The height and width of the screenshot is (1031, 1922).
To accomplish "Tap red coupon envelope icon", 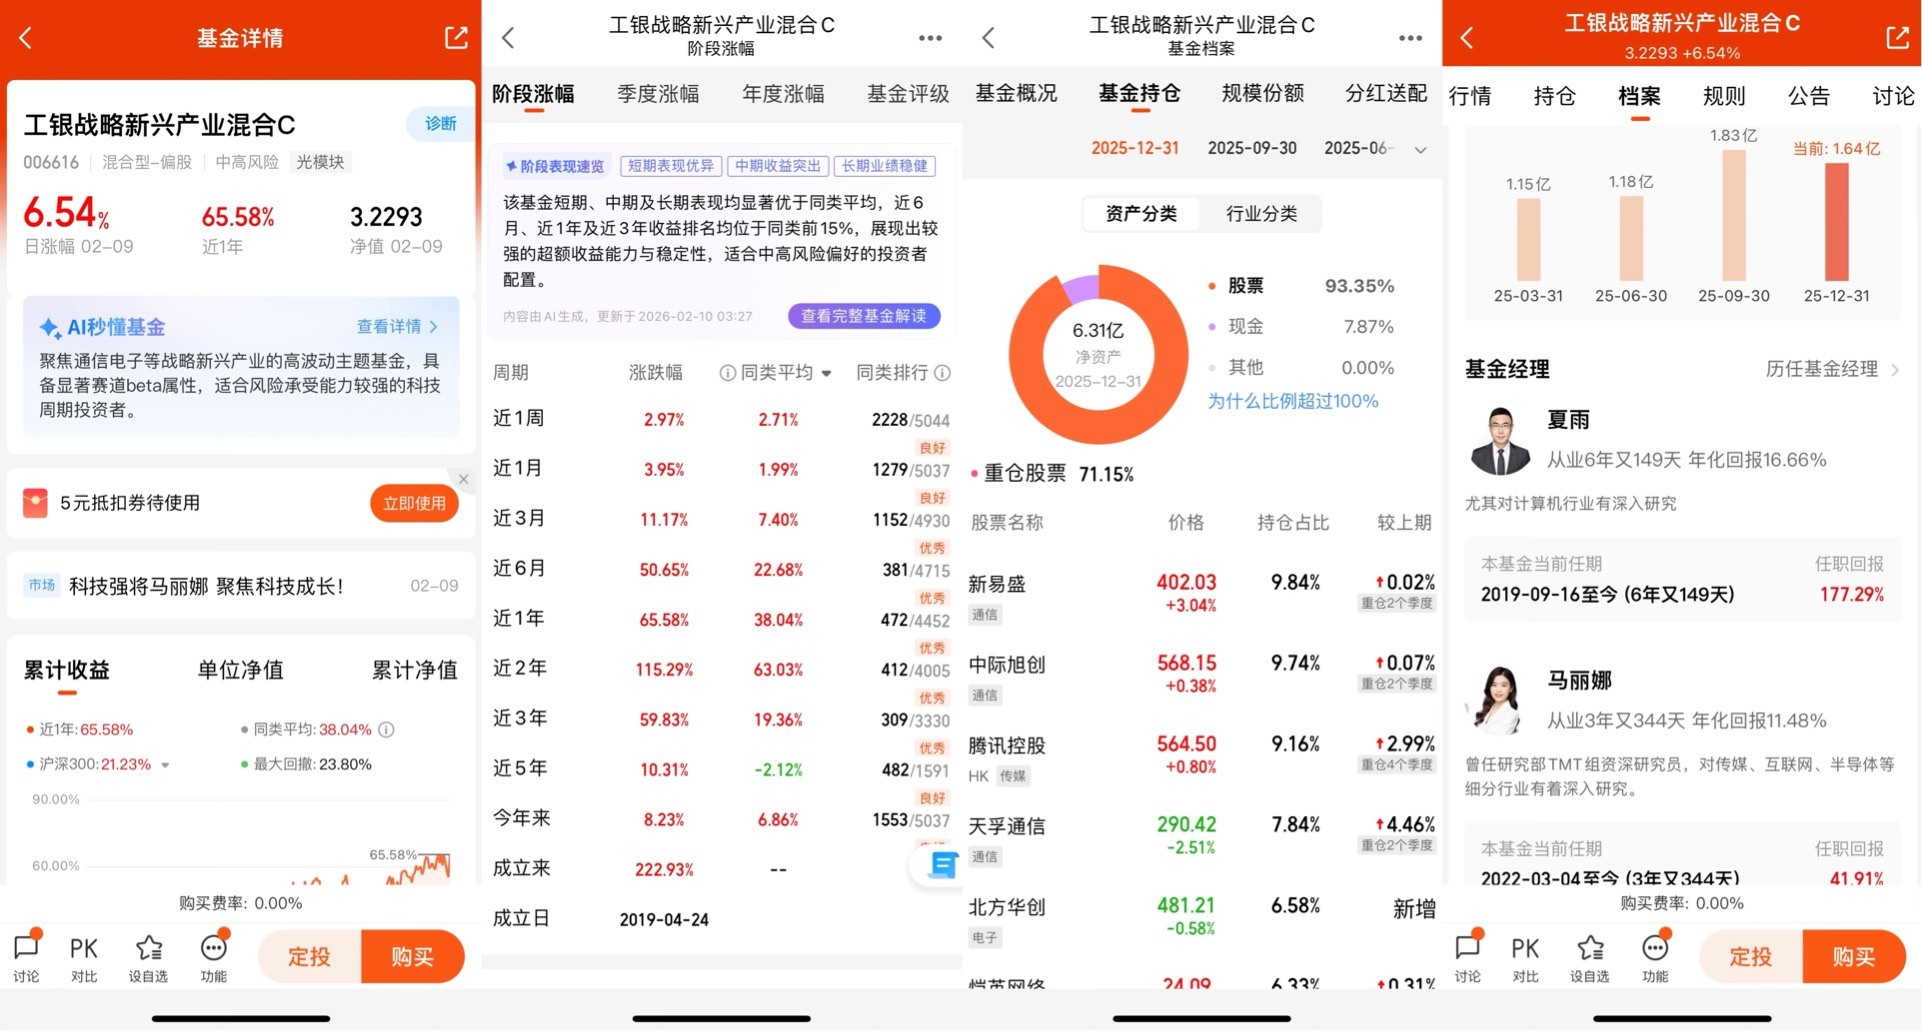I will (x=35, y=503).
